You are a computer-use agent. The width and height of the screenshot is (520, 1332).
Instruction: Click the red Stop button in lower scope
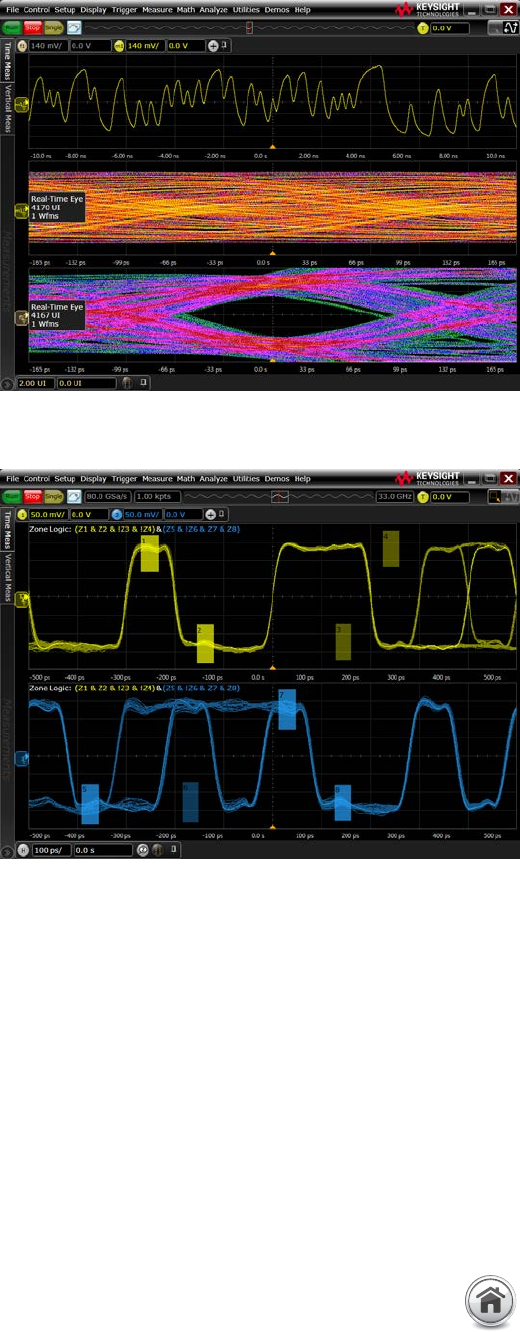(33, 496)
